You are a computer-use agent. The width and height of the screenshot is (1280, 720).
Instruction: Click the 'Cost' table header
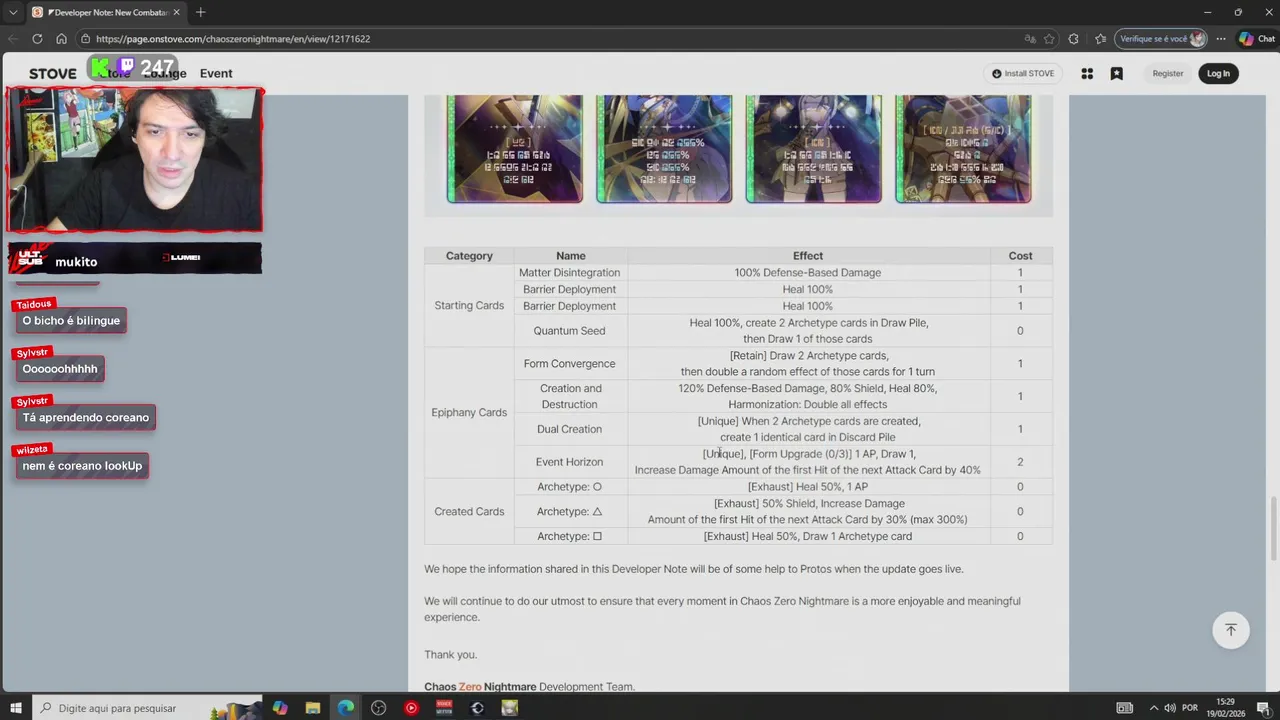[x=1020, y=256]
